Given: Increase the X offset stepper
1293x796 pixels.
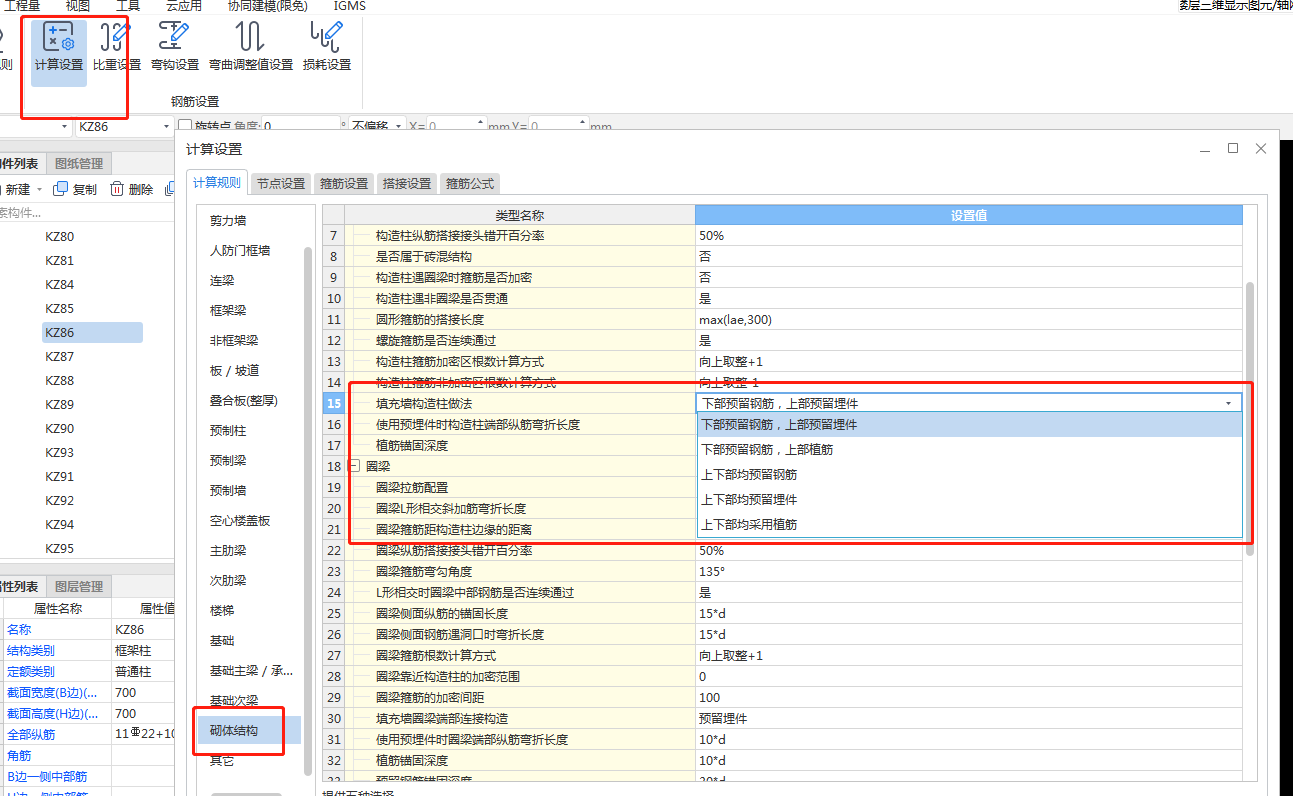Looking at the screenshot, I should (x=479, y=123).
